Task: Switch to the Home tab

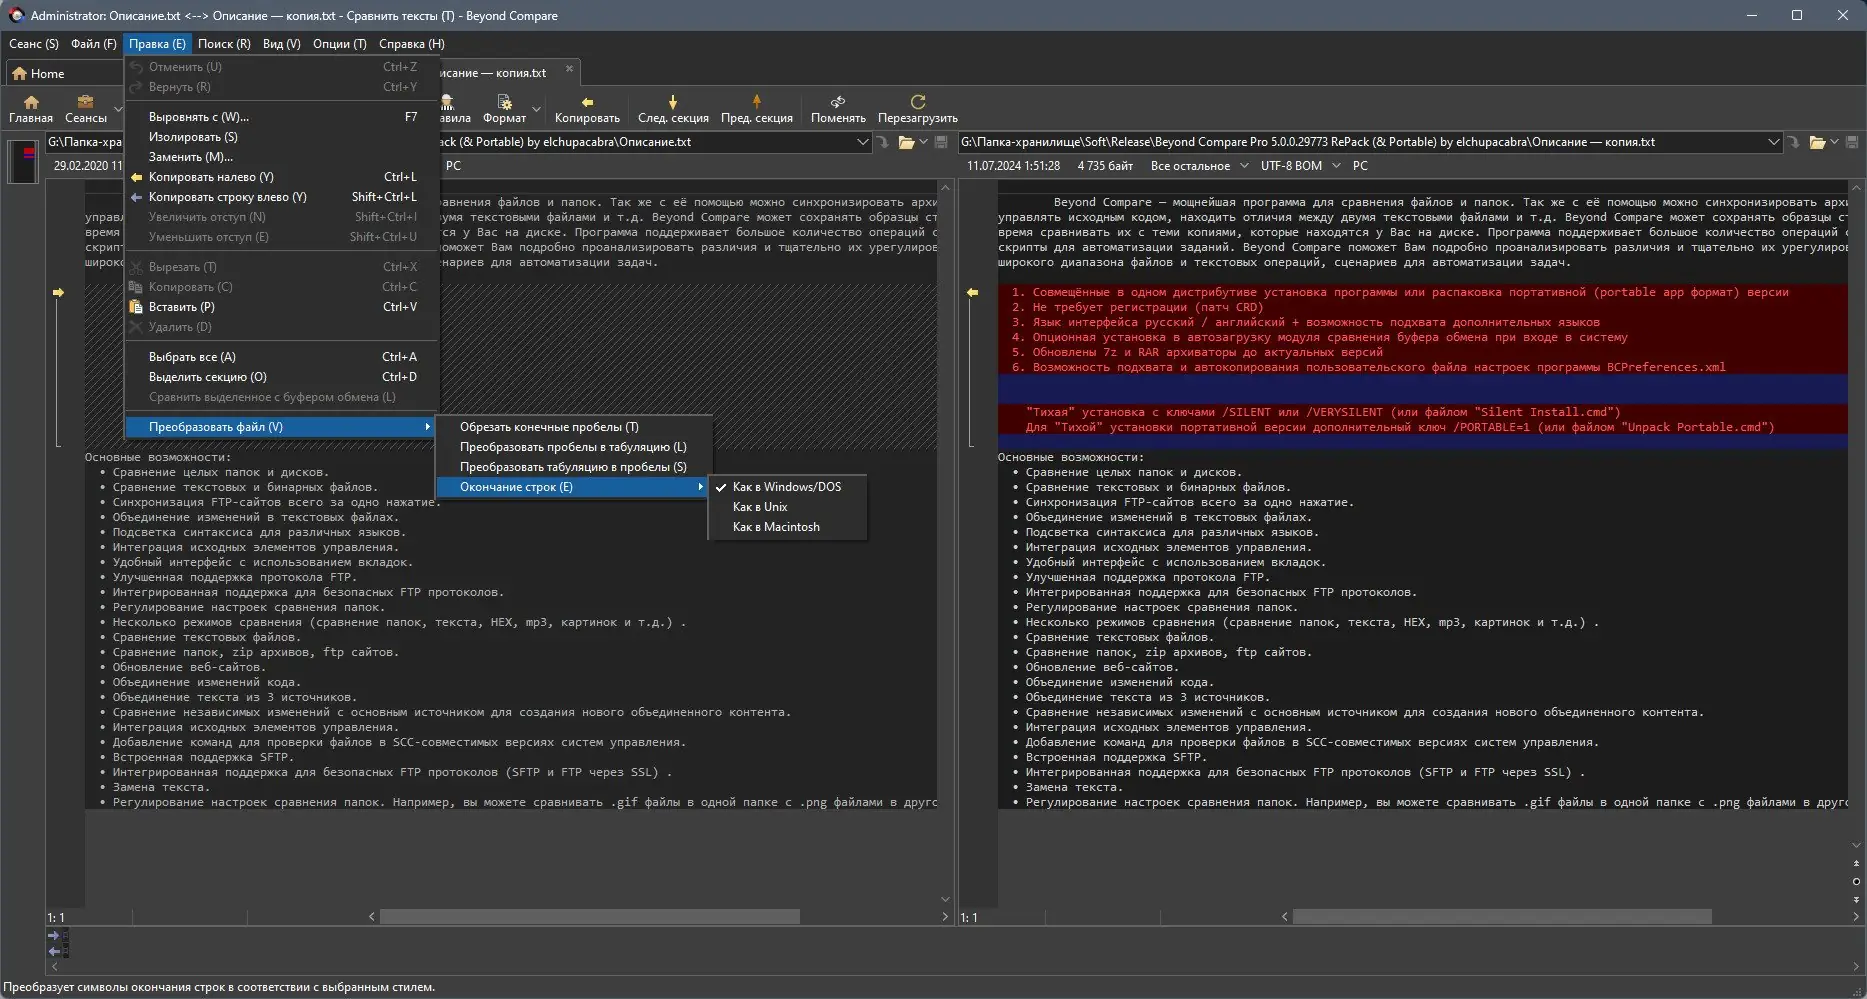Action: 38,73
